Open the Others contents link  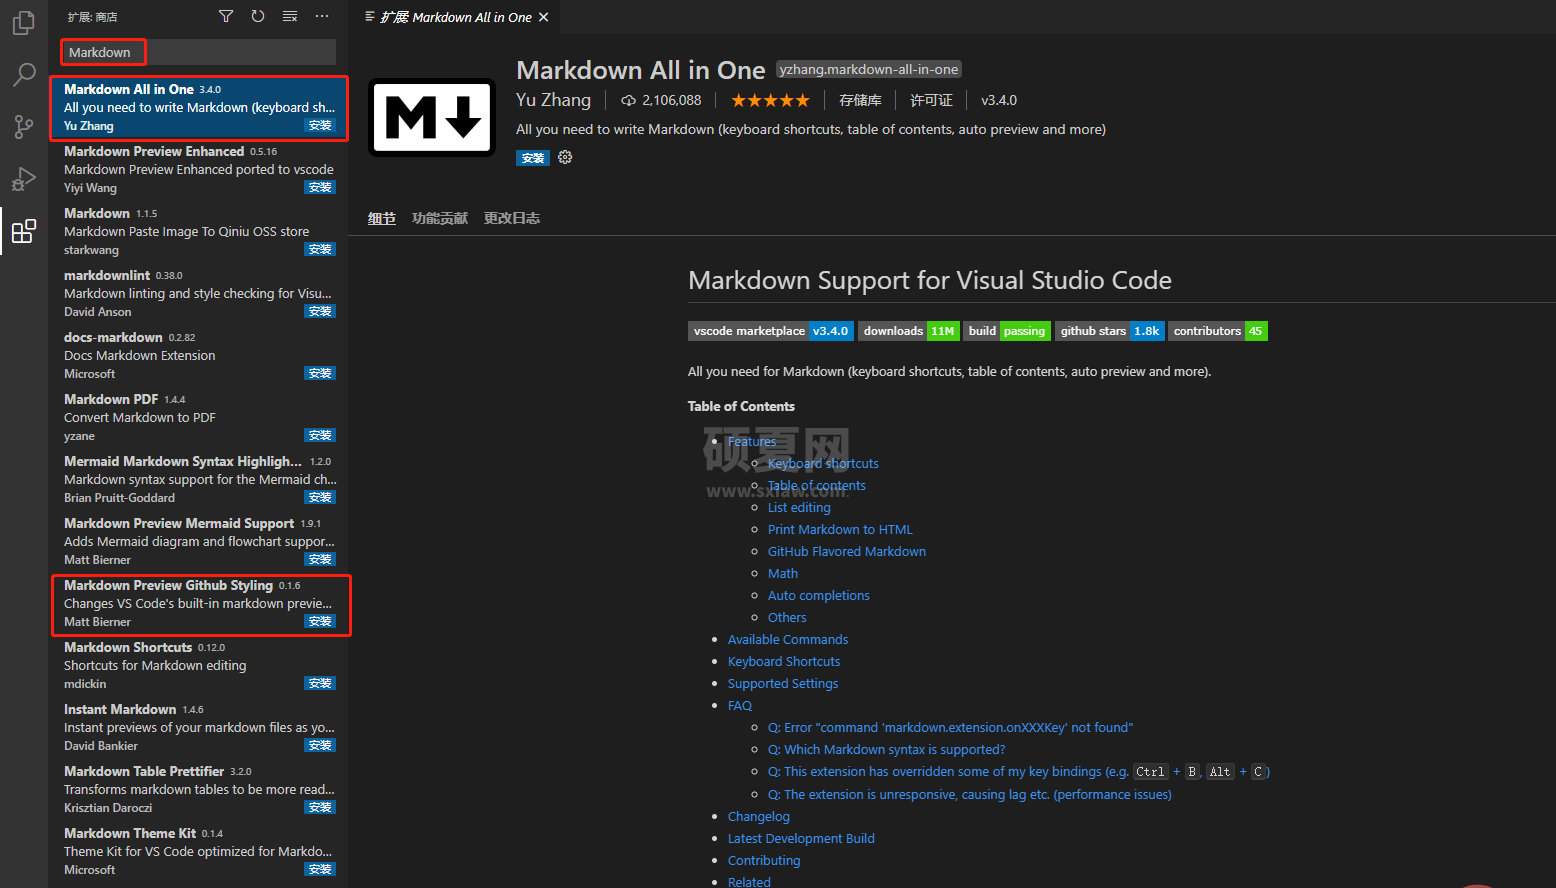click(787, 618)
